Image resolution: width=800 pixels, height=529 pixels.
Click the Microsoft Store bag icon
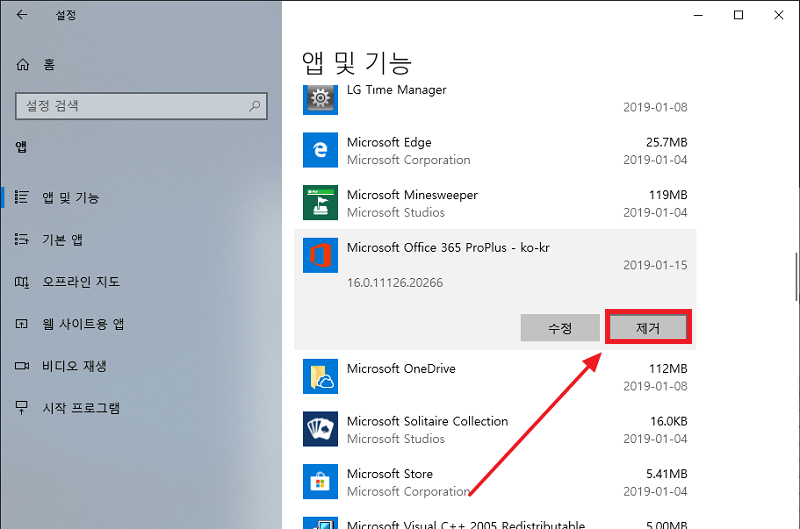320,482
